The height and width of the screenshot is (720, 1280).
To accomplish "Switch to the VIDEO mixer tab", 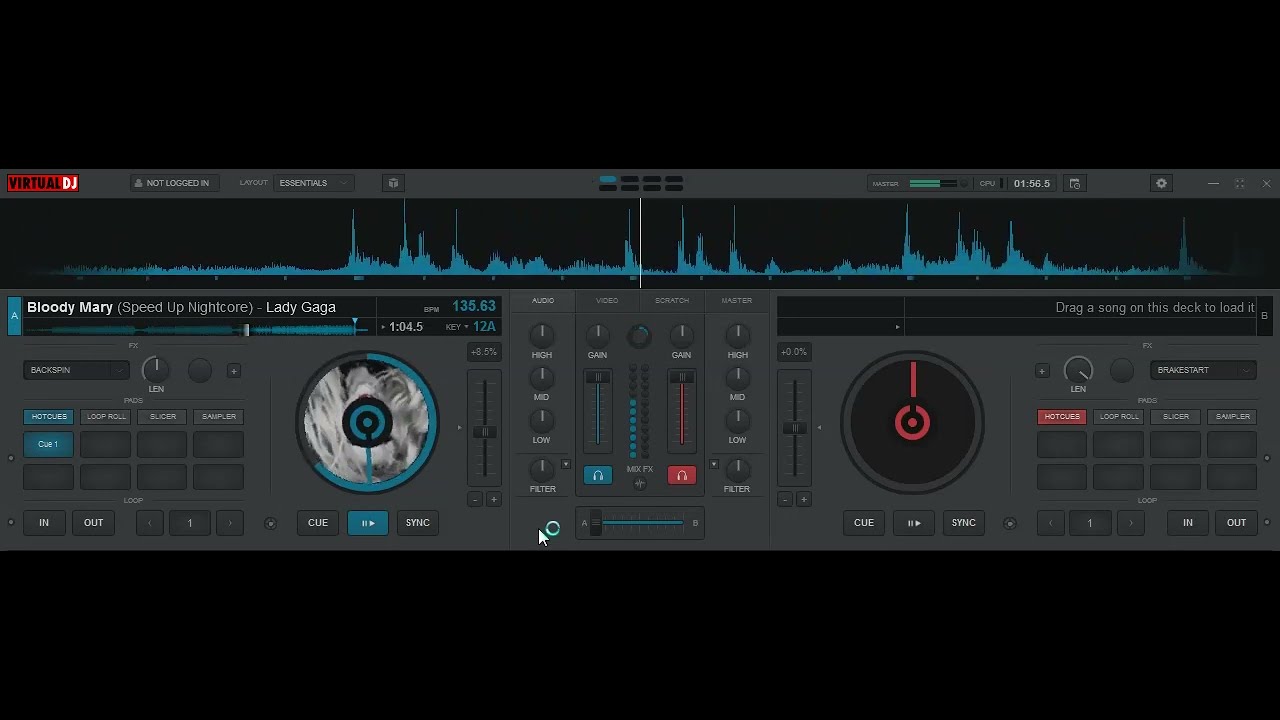I will (x=607, y=300).
